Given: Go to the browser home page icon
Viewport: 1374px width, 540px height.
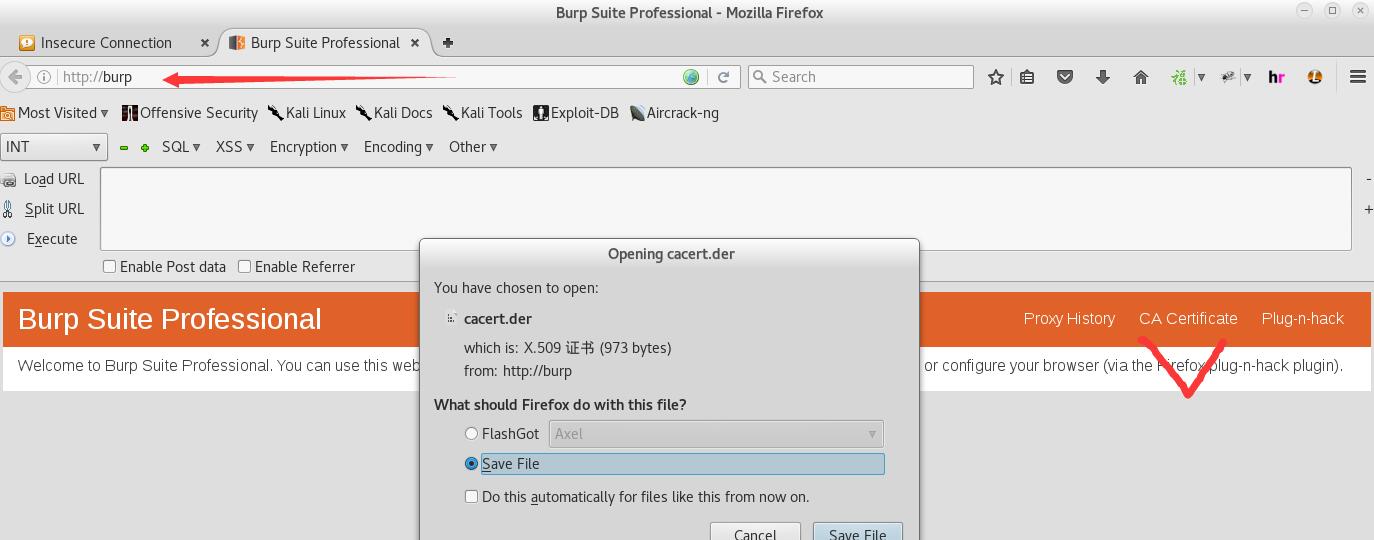Looking at the screenshot, I should point(1141,77).
